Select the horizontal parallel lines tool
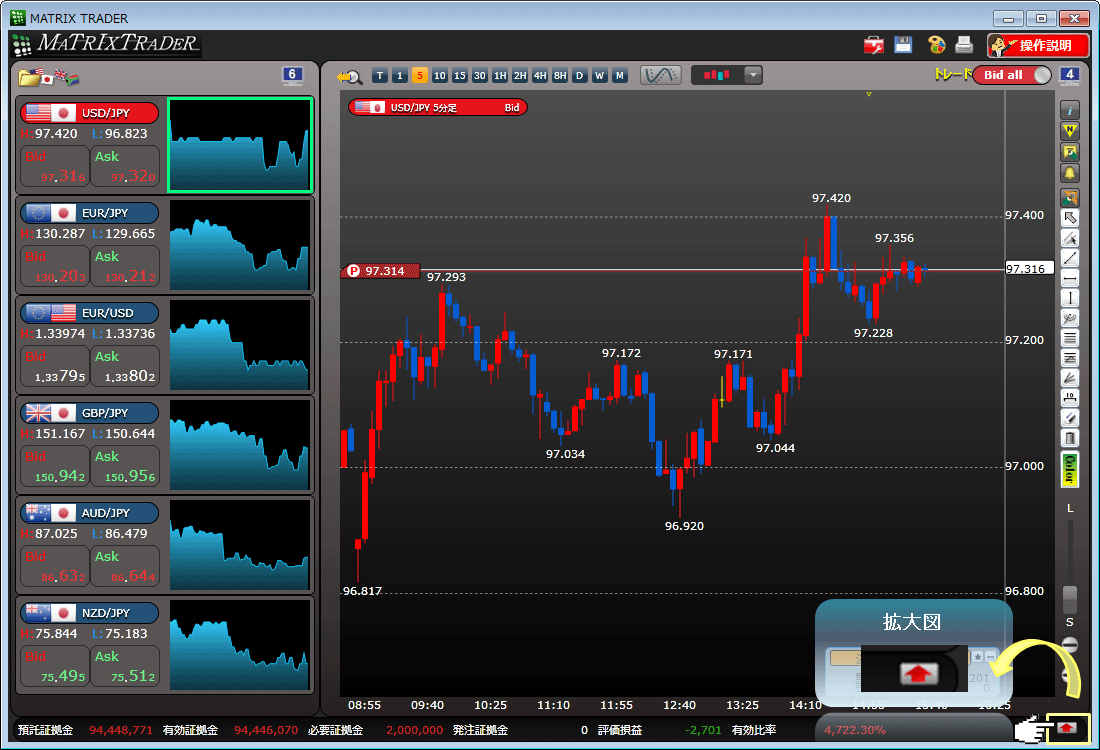1100x750 pixels. click(x=1070, y=338)
